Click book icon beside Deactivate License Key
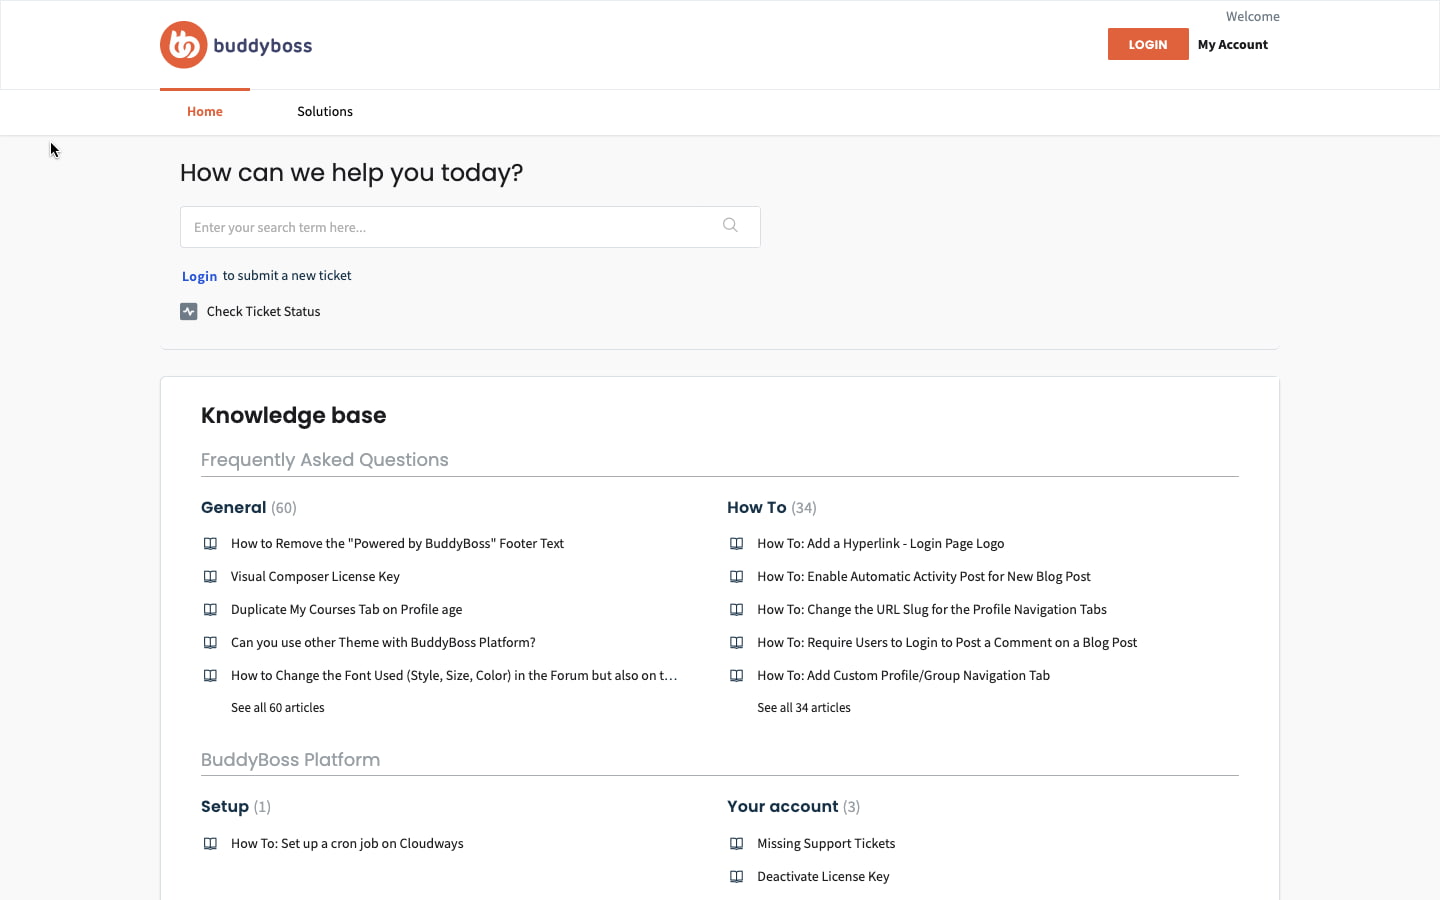1440x900 pixels. 736,877
